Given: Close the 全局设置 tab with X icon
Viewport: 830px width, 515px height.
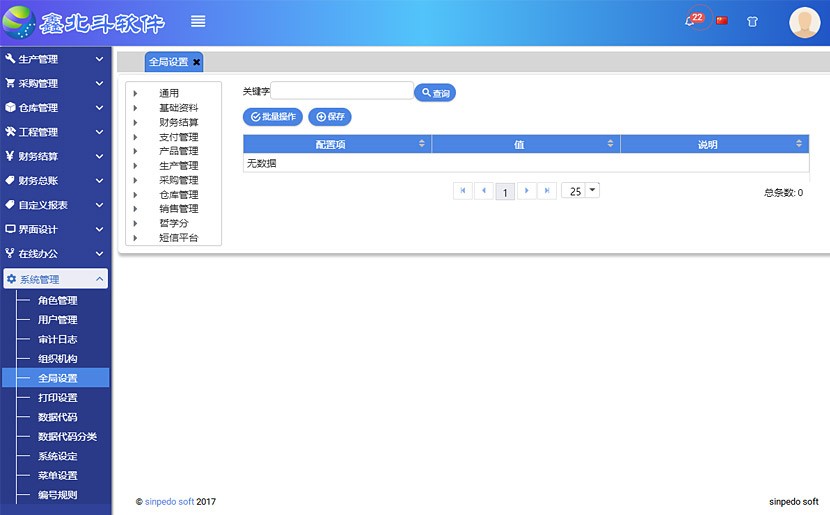Looking at the screenshot, I should click(197, 62).
